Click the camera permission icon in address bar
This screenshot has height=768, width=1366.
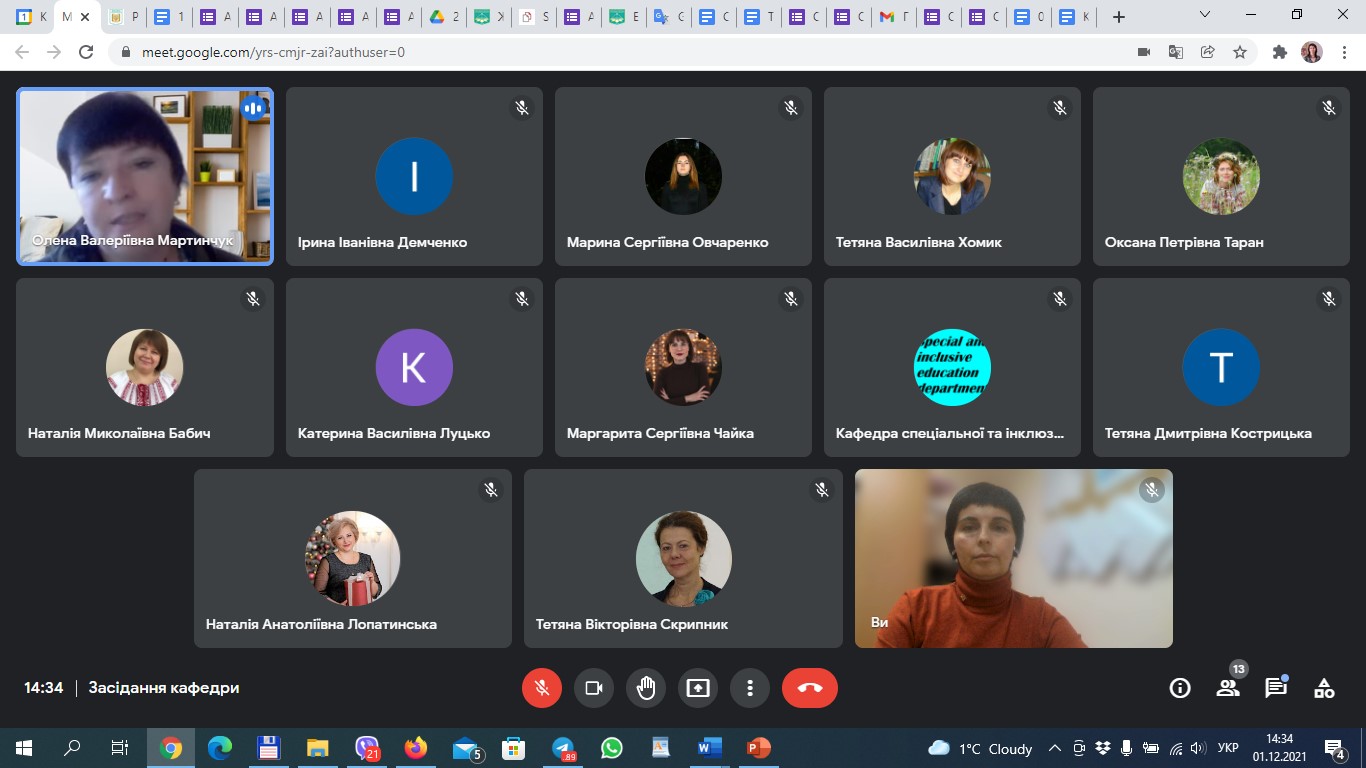[1144, 52]
